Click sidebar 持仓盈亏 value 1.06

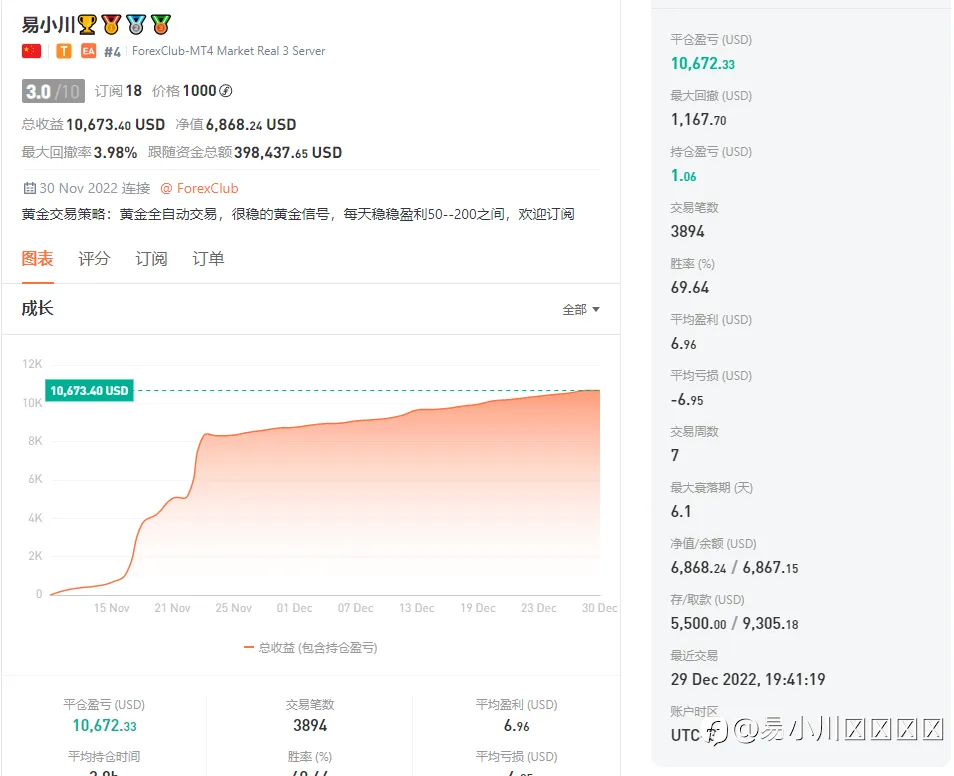(684, 175)
